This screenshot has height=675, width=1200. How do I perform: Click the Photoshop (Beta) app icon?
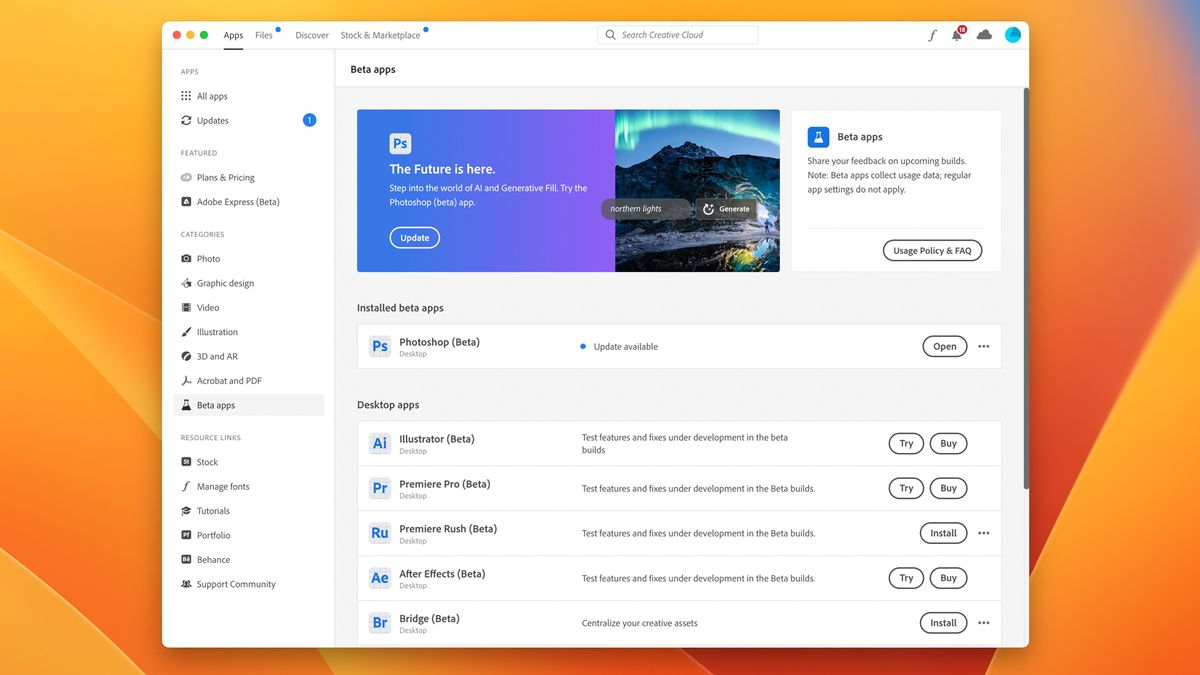coord(380,347)
